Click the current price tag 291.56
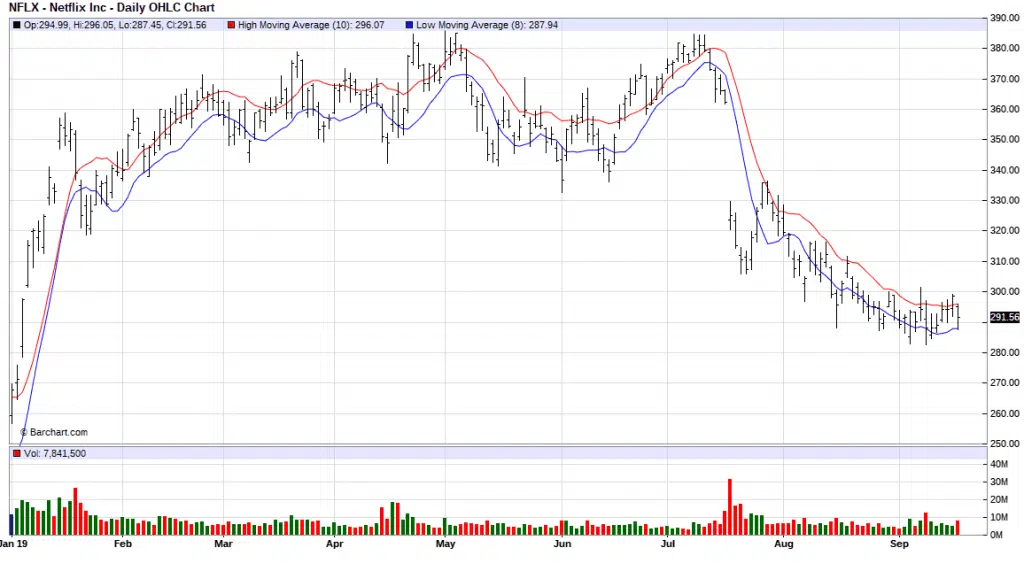Viewport: 1024px width, 571px height. (1003, 317)
